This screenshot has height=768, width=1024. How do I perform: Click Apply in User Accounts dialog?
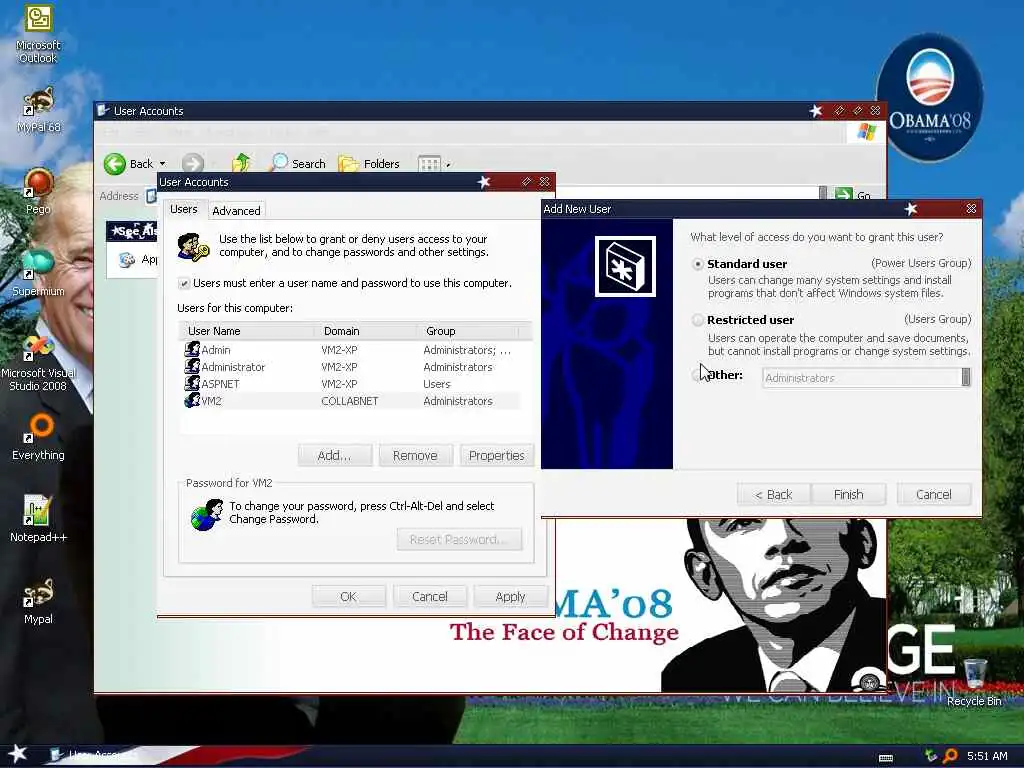[510, 596]
